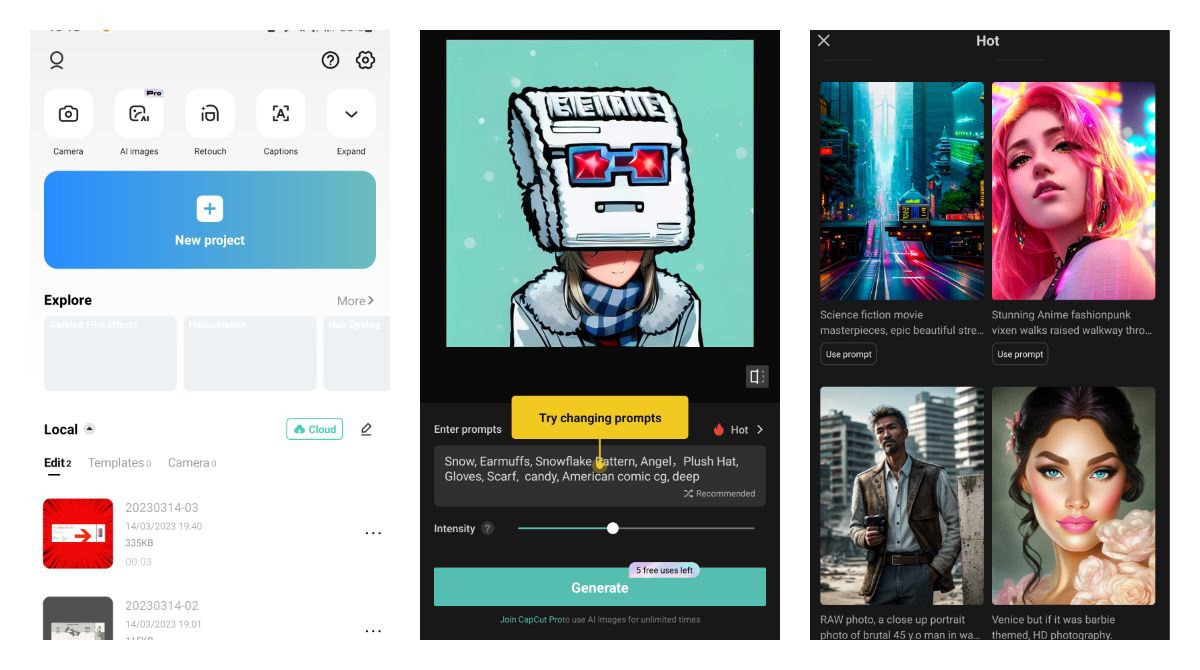Click the Generate button
Image resolution: width=1200 pixels, height=670 pixels.
tap(600, 587)
